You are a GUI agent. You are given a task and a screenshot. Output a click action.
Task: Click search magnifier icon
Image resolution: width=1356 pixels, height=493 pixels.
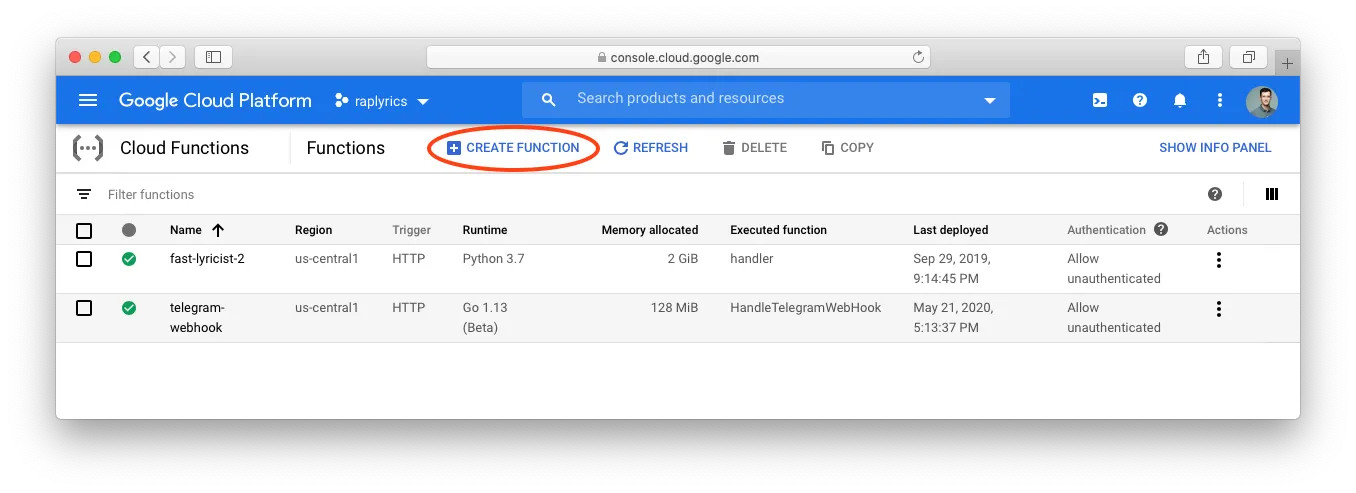coord(548,99)
